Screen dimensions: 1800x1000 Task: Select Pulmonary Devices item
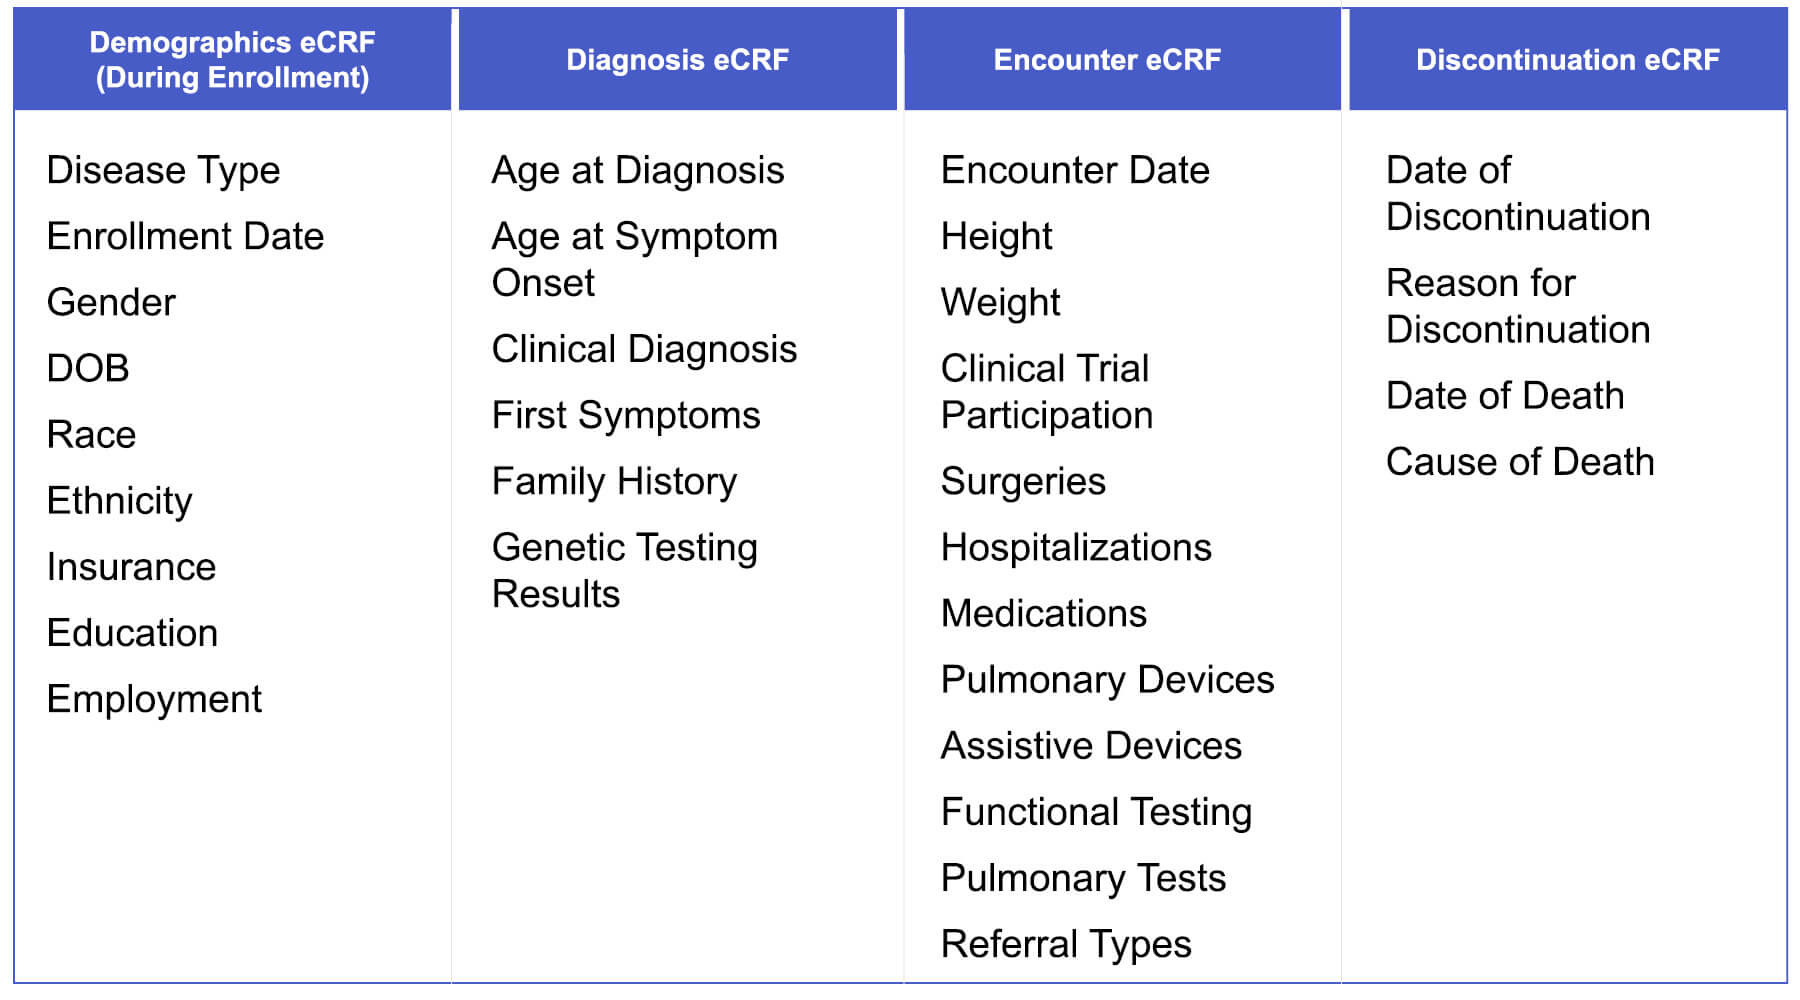point(1107,680)
